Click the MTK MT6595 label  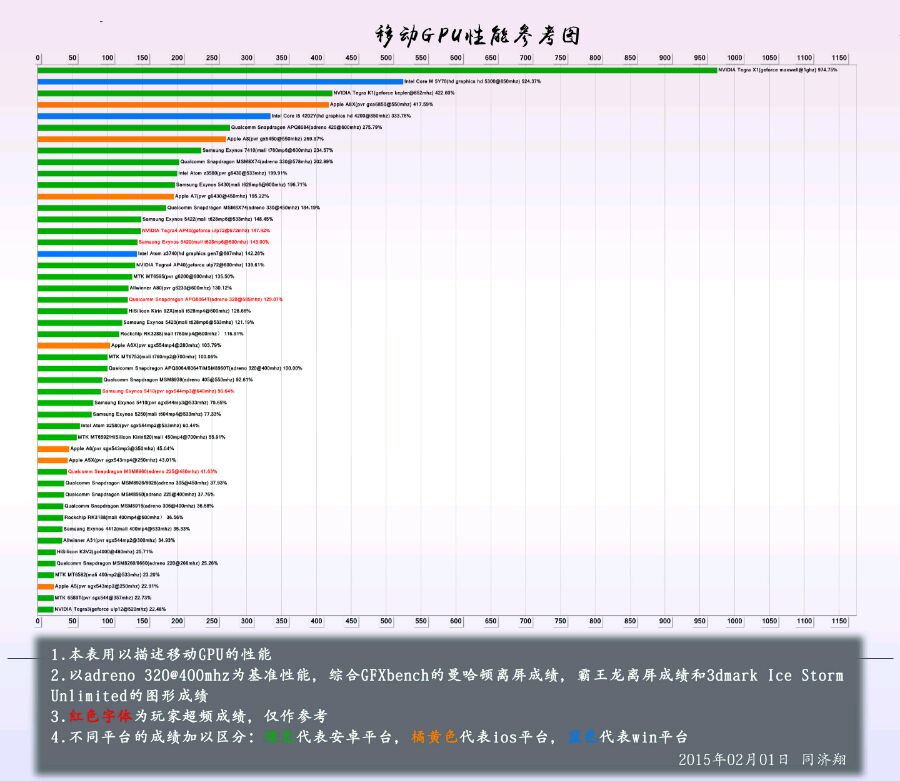pos(184,277)
